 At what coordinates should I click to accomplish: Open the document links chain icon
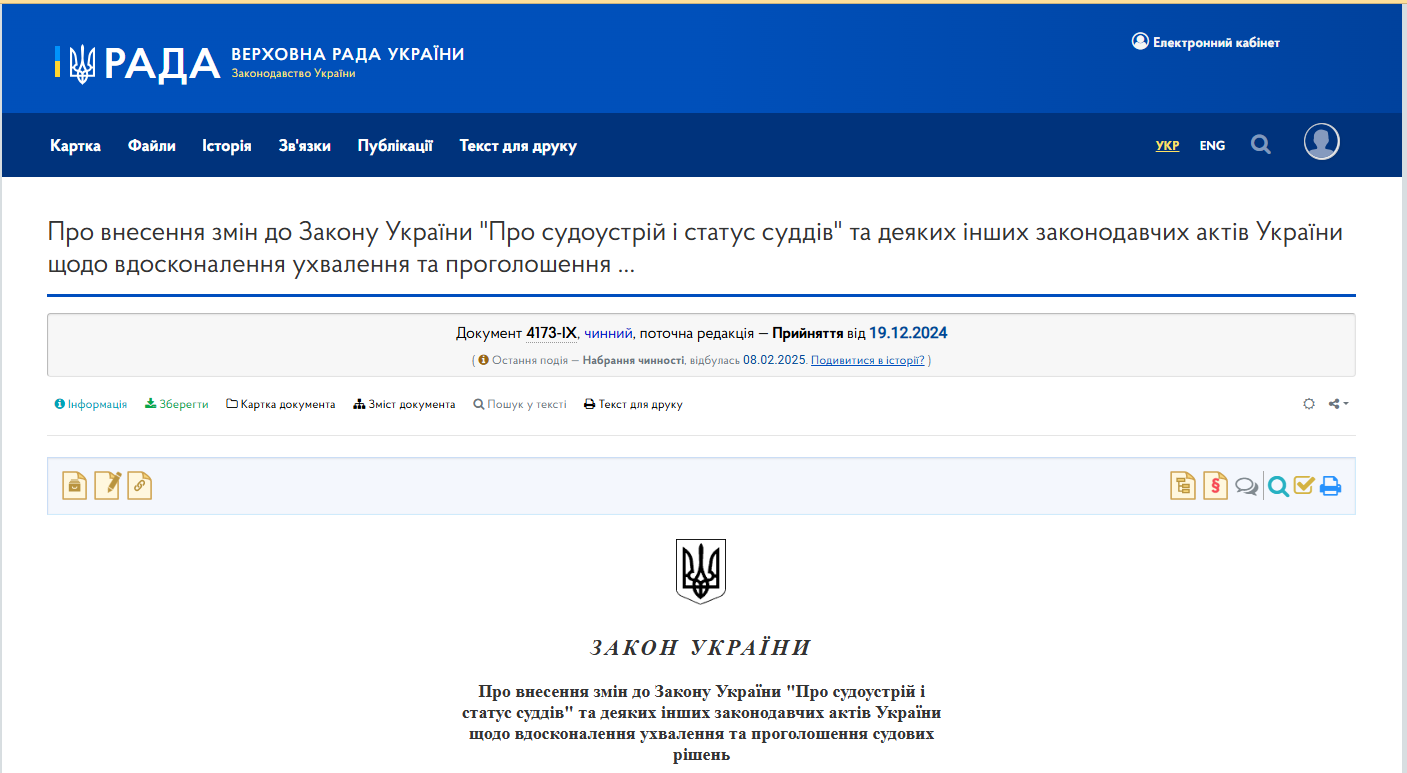pos(140,485)
